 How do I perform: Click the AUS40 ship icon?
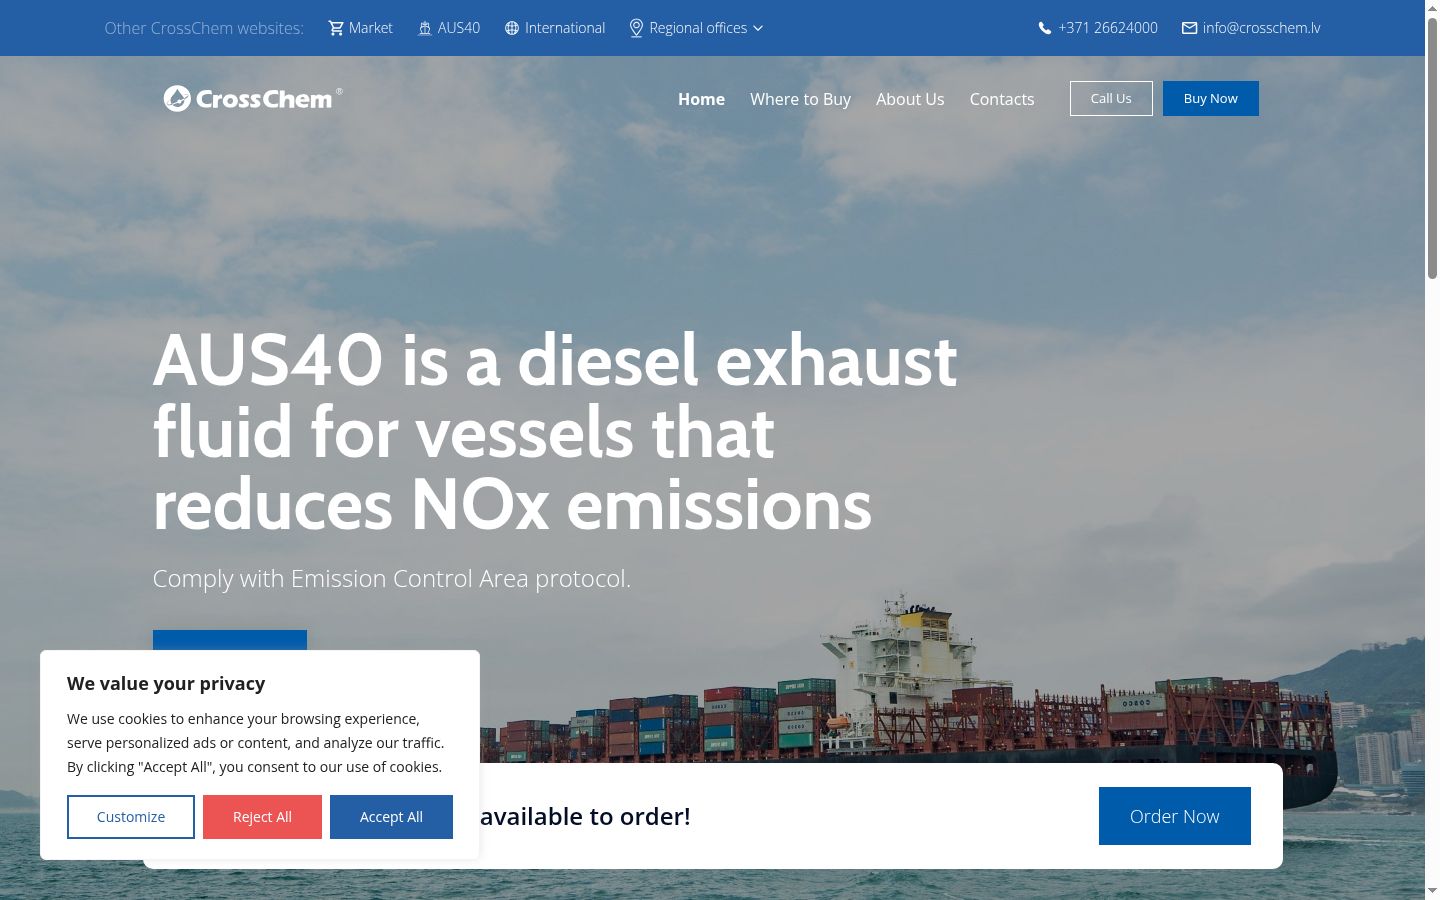[x=425, y=28]
